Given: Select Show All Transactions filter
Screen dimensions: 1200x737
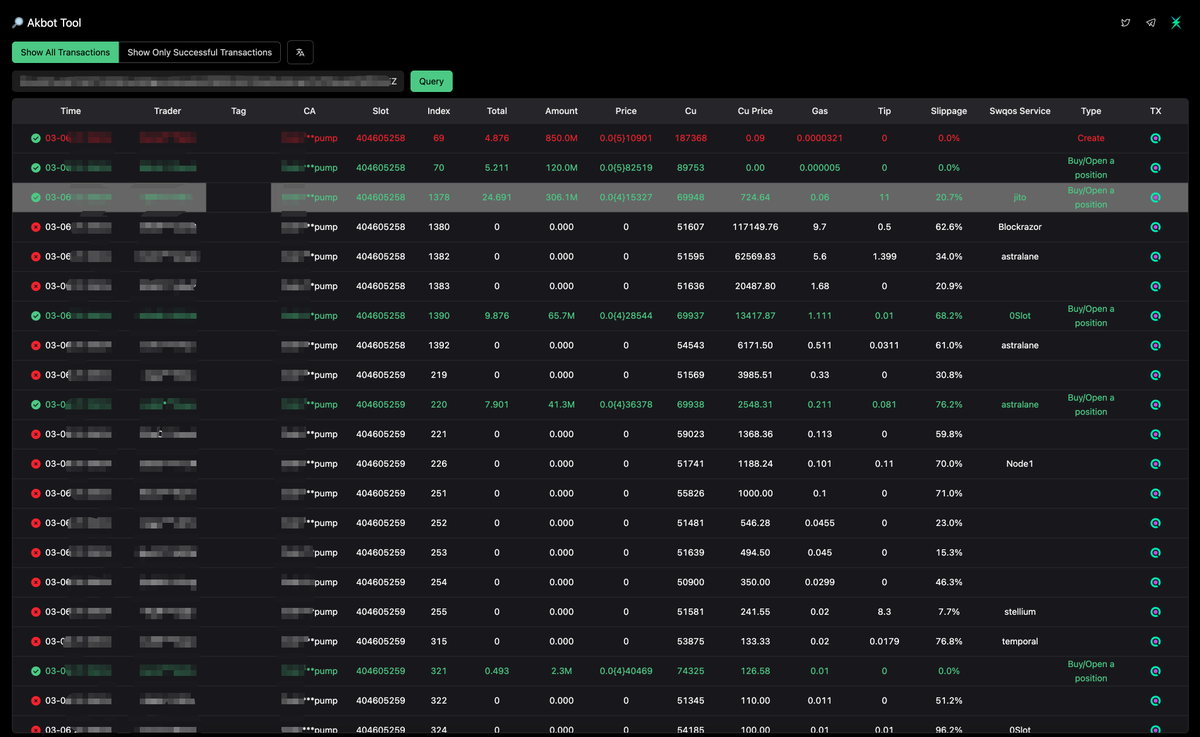Looking at the screenshot, I should (65, 52).
